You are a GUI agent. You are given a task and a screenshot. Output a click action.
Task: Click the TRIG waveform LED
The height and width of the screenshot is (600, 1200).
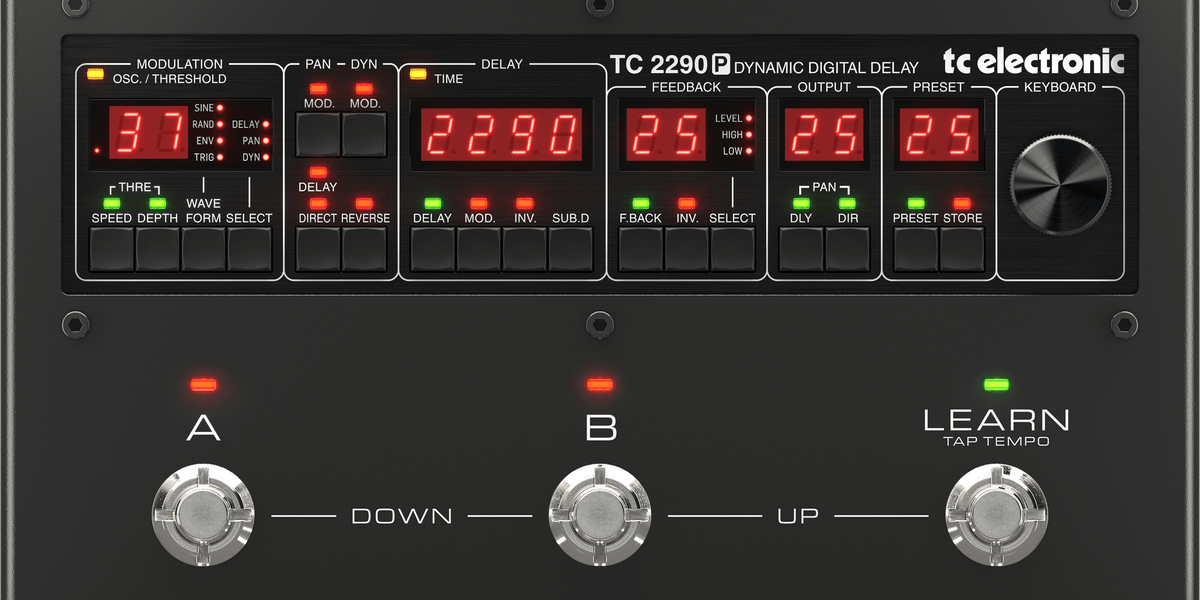pos(219,157)
